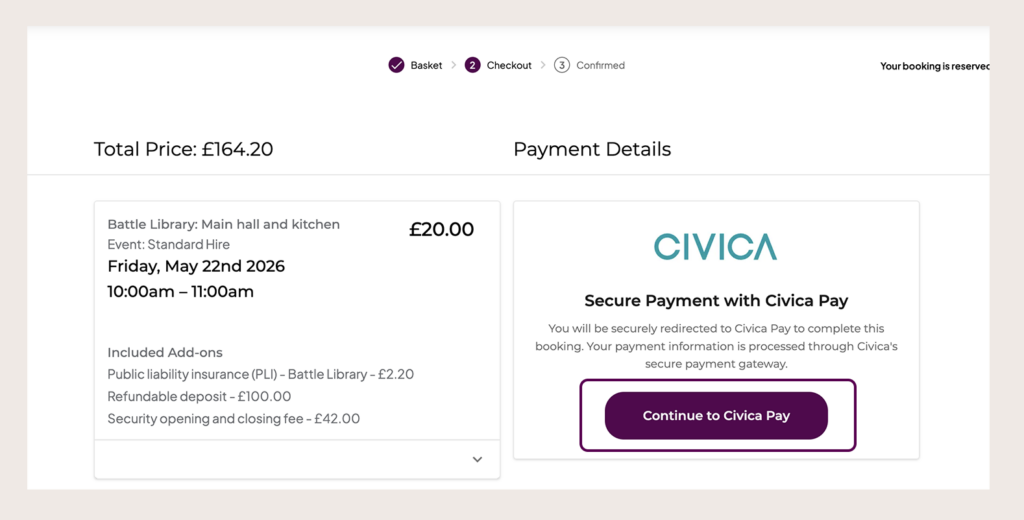
Task: Click the £20.00 hire price
Action: coord(441,229)
